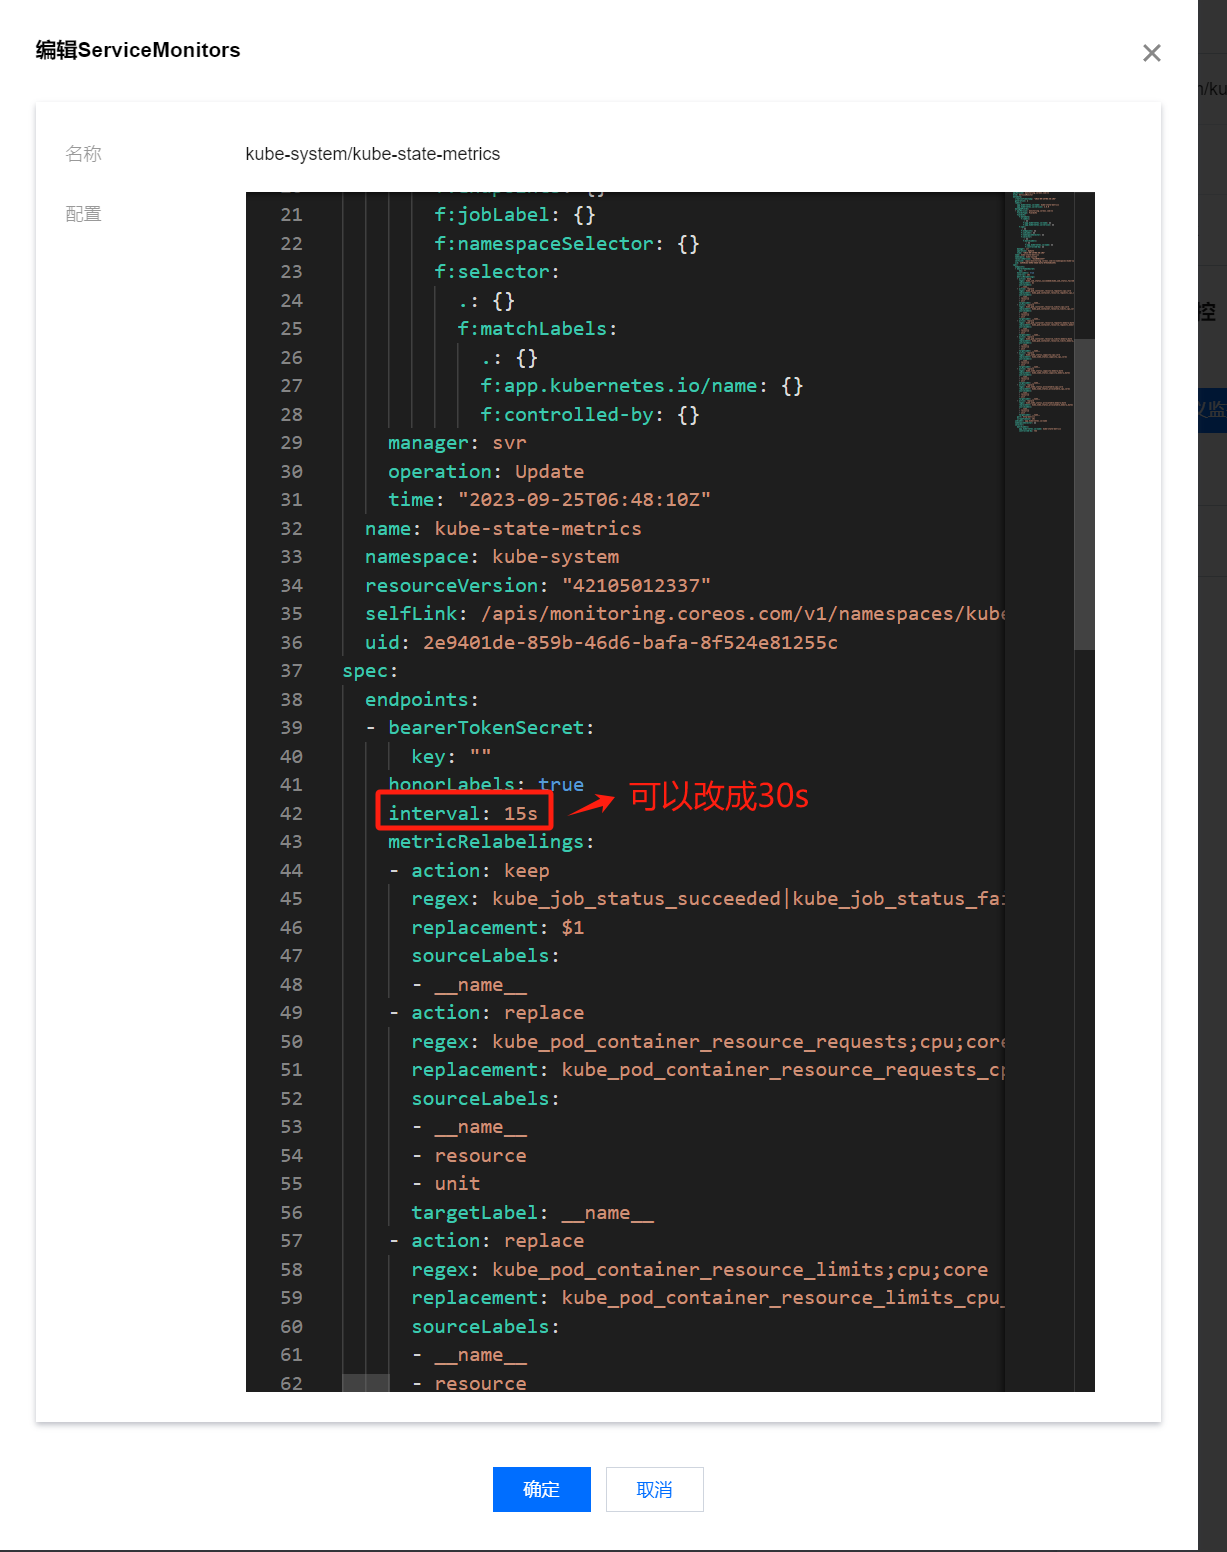Click the time "2023-09-25T06:48:10Z" line
This screenshot has width=1227, height=1552.
[x=549, y=500]
